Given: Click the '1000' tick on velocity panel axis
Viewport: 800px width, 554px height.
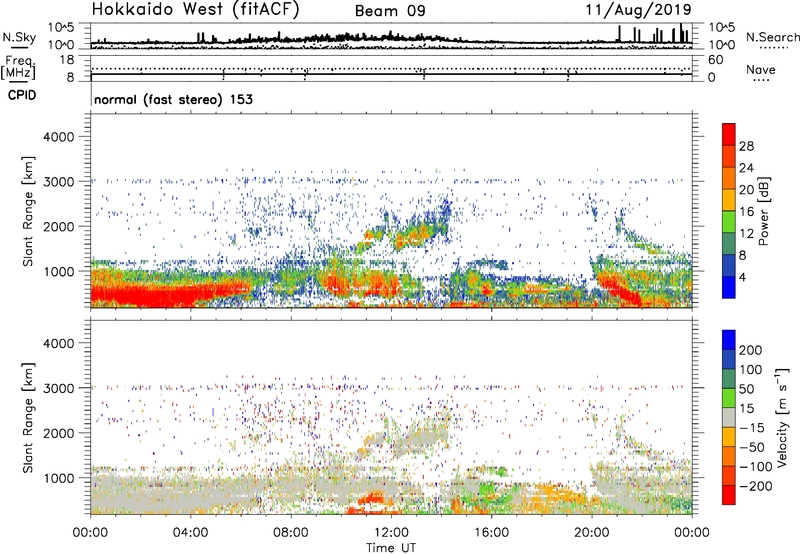Looking at the screenshot, I should point(59,478).
